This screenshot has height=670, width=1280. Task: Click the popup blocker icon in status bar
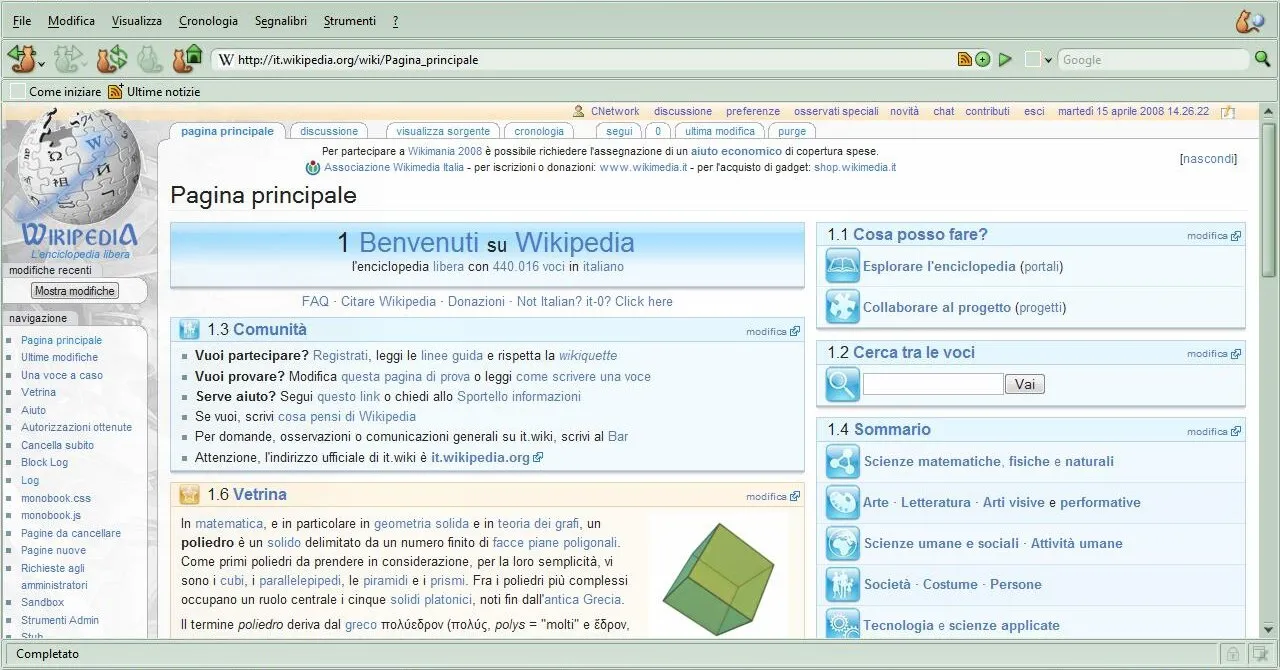(x=1261, y=654)
